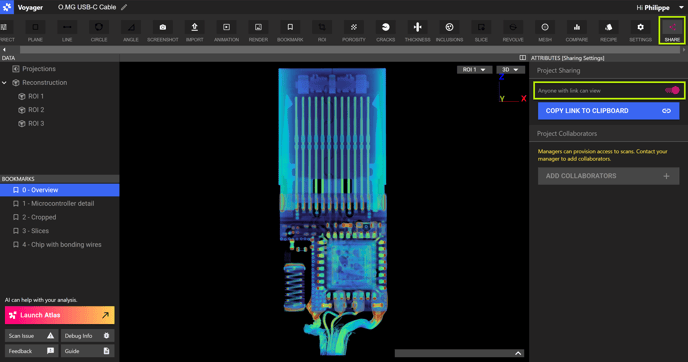Open the Share panel icon

[x=672, y=31]
